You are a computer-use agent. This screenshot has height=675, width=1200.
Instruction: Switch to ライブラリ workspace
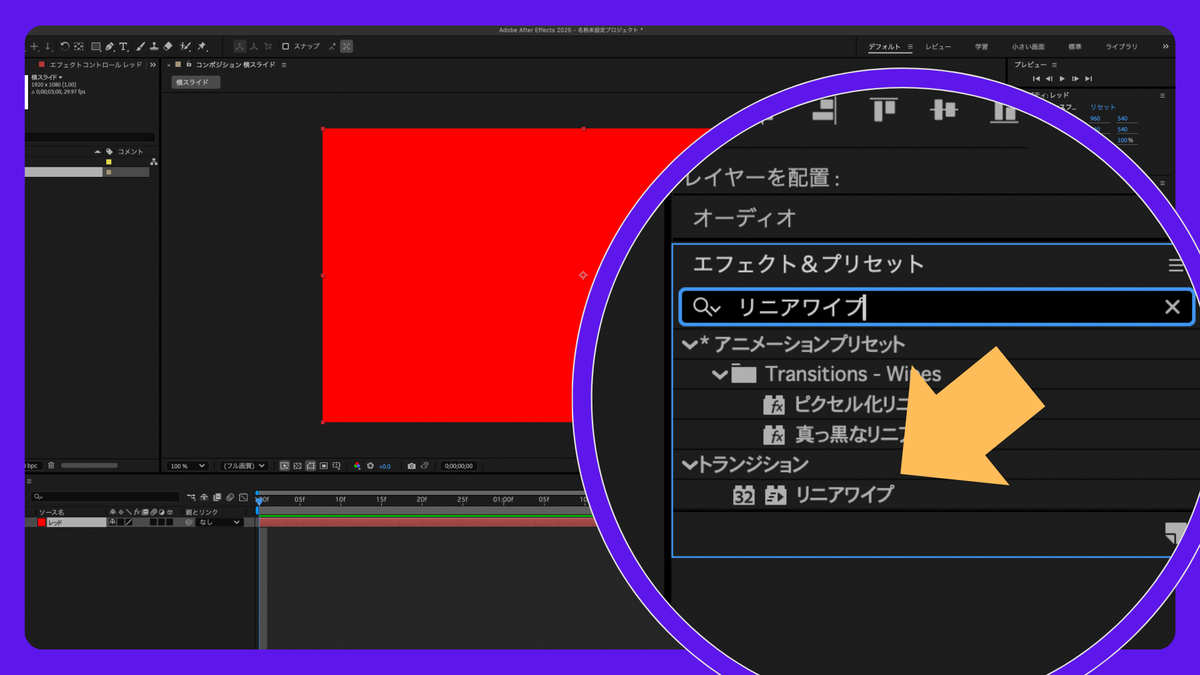point(1121,47)
